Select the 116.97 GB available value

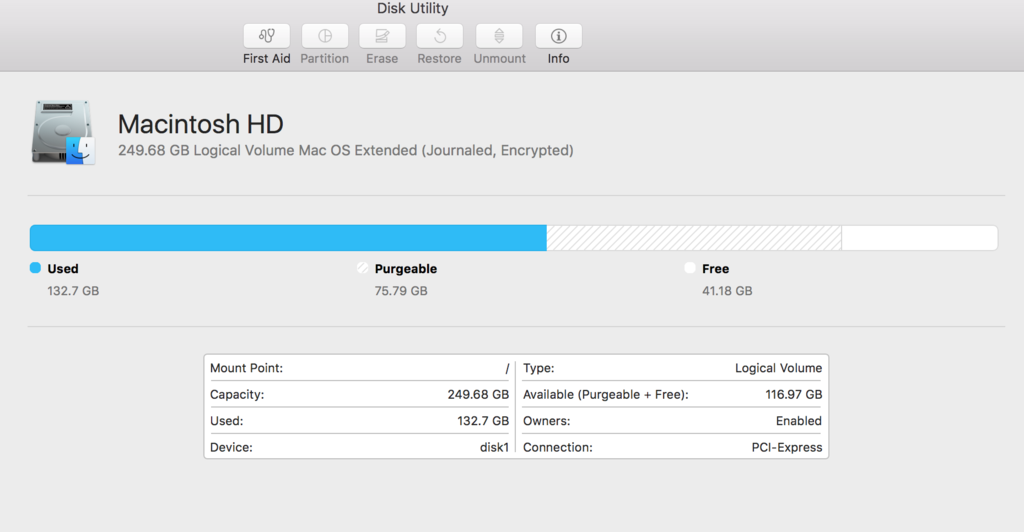point(793,395)
